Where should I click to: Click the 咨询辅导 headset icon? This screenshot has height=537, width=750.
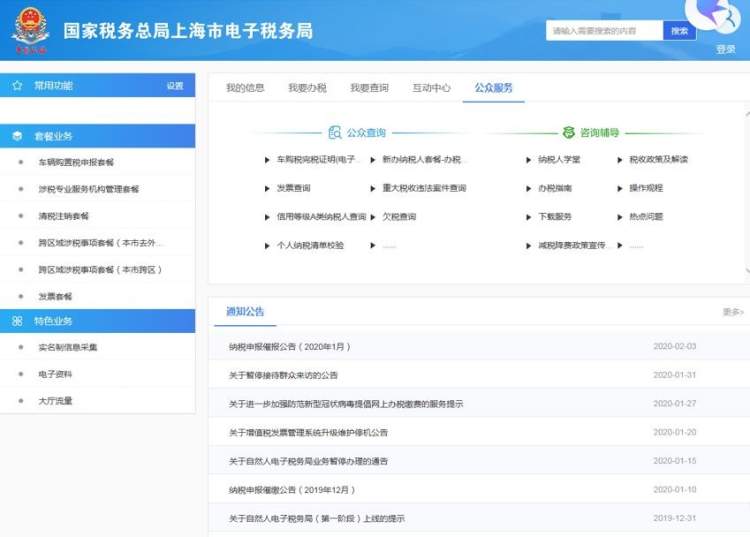[x=569, y=132]
